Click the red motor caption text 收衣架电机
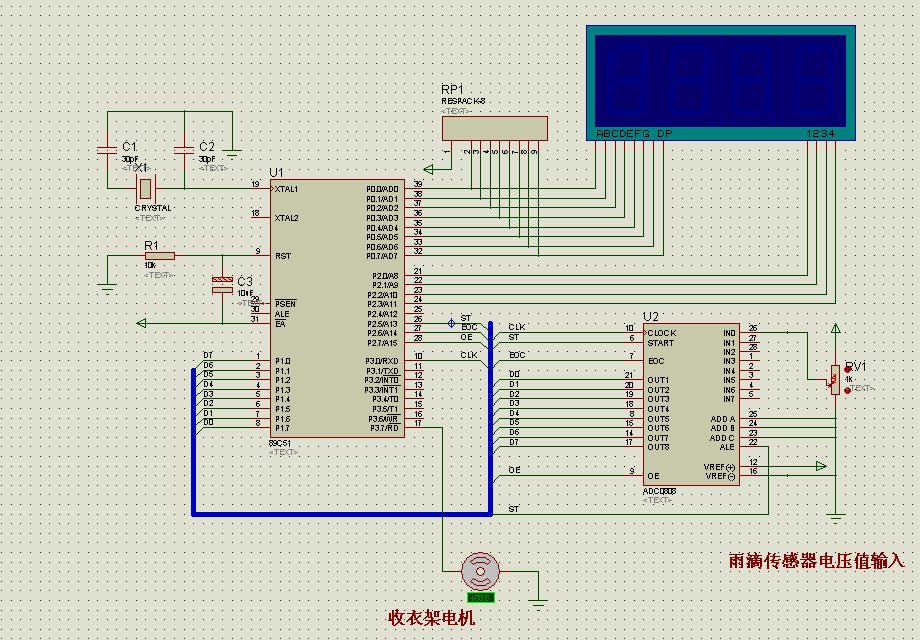The image size is (920, 640). (431, 618)
